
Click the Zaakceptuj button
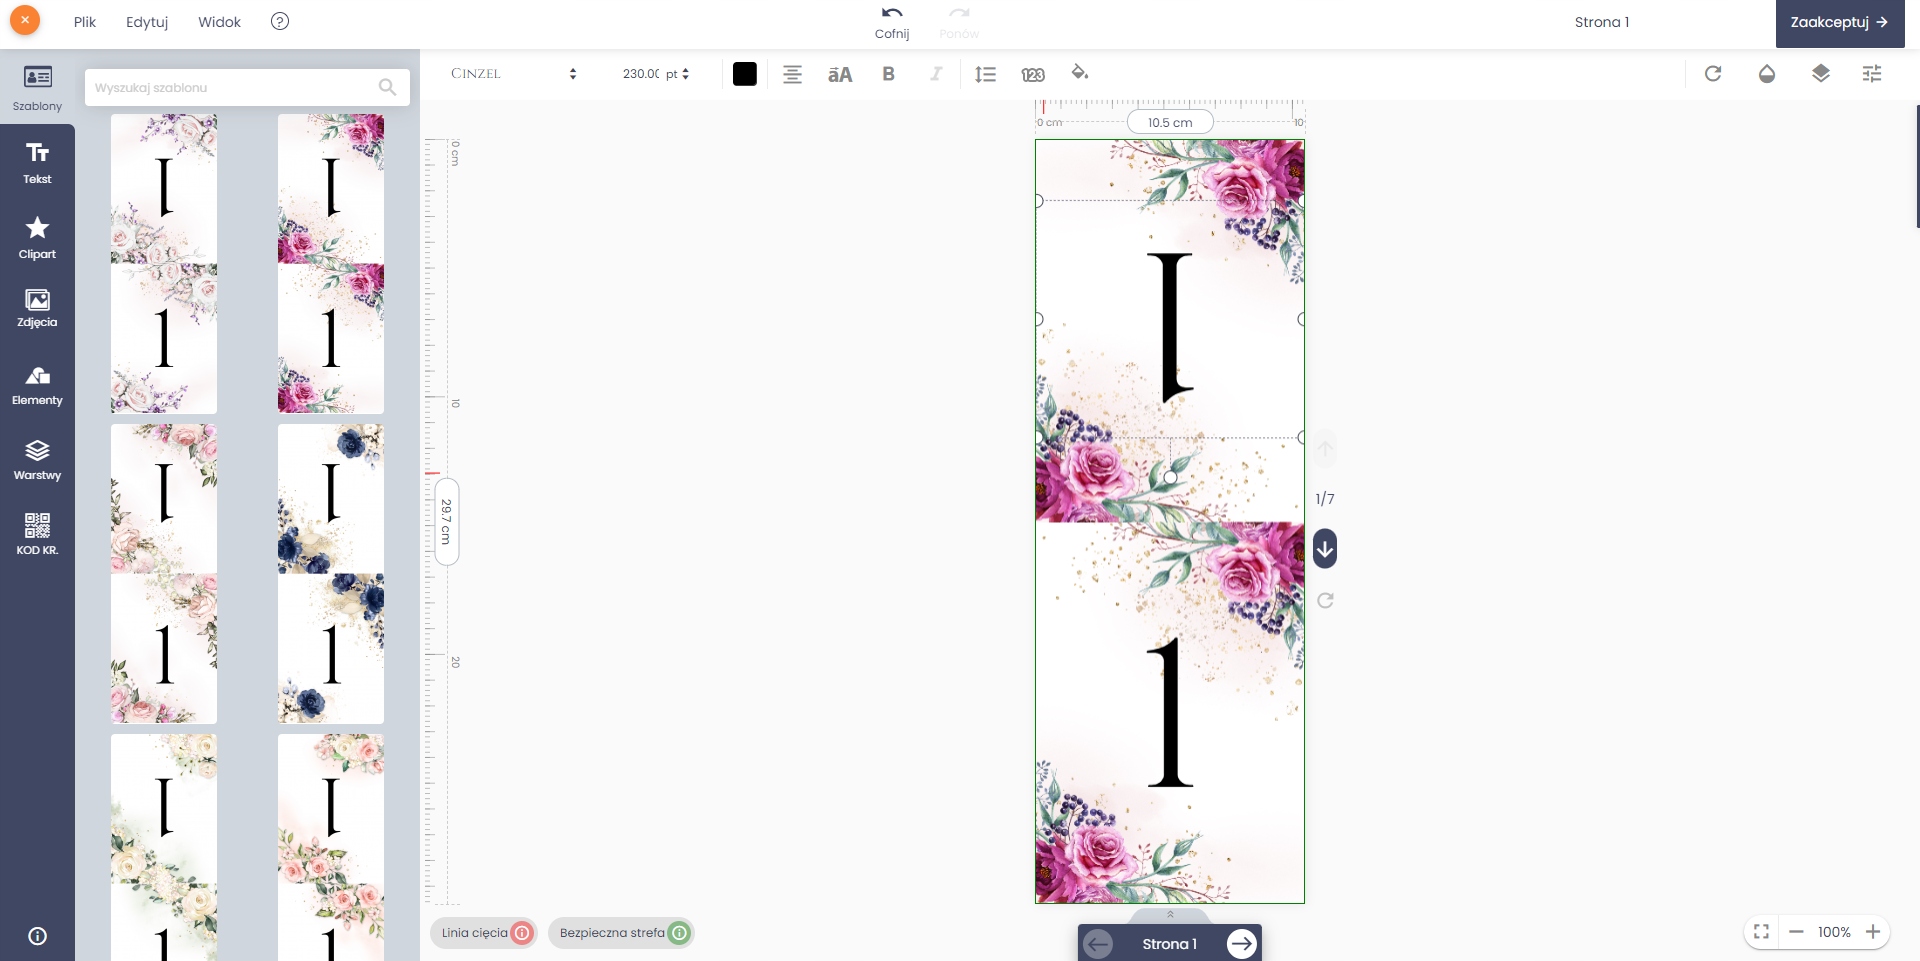click(1839, 22)
